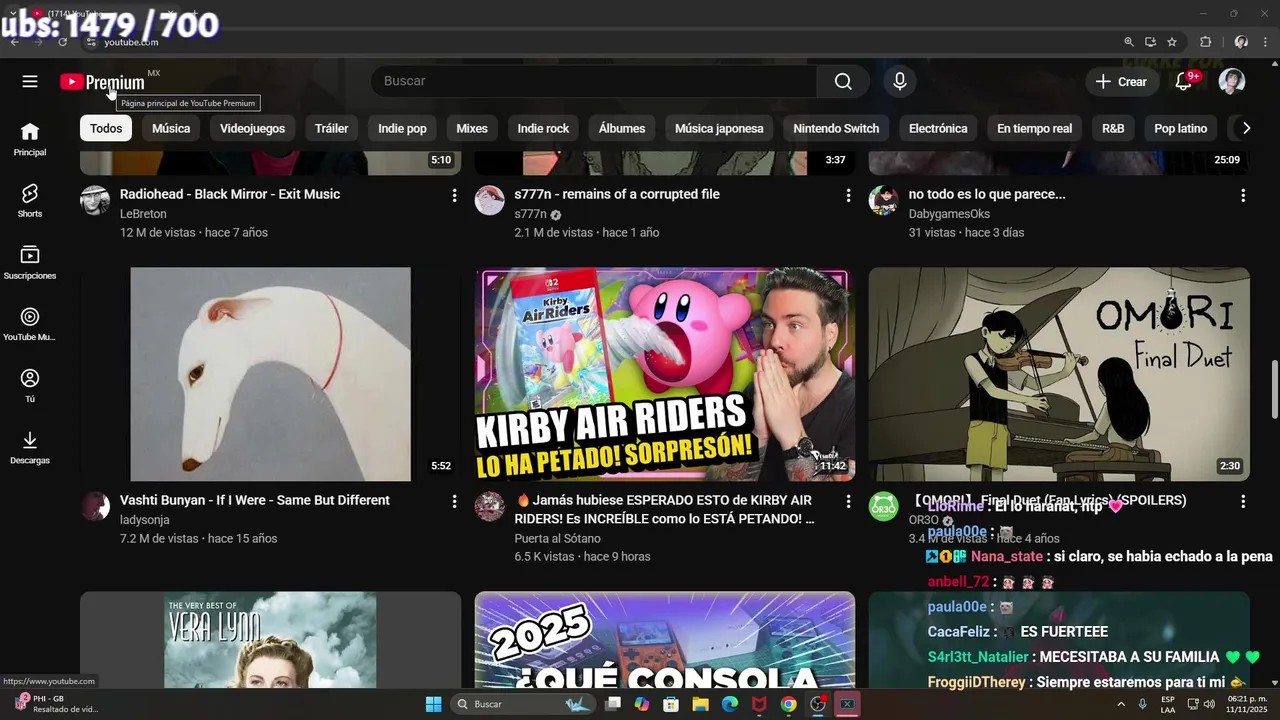
Task: Select the Nintendo Switch filter chip
Action: coord(836,128)
